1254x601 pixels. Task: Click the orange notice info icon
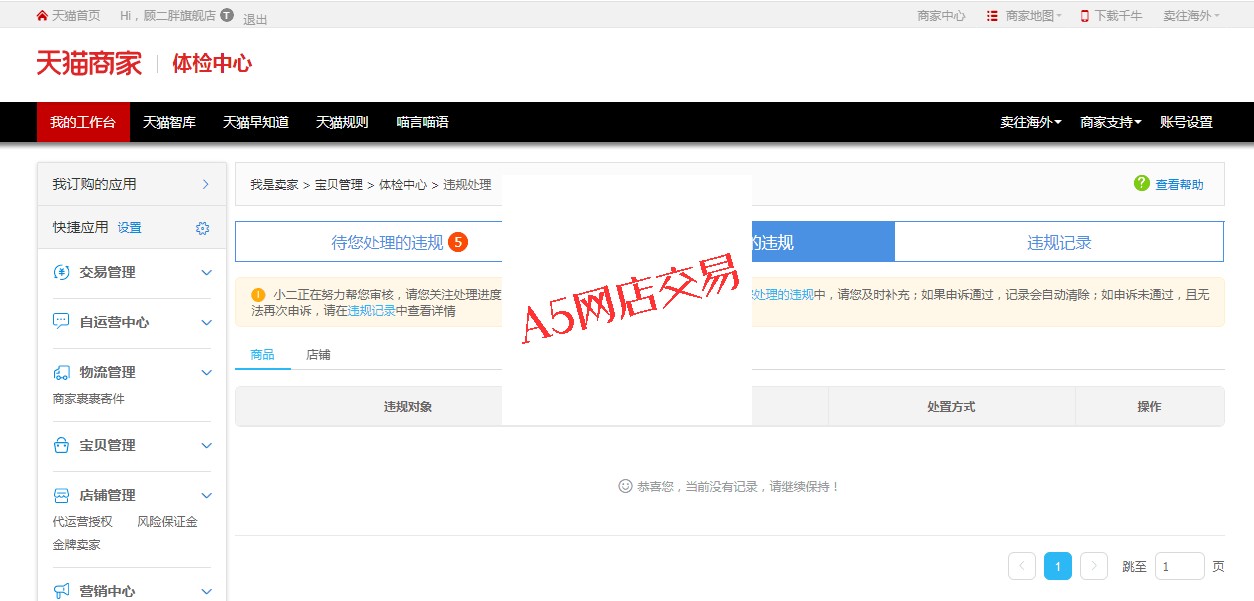(x=258, y=295)
